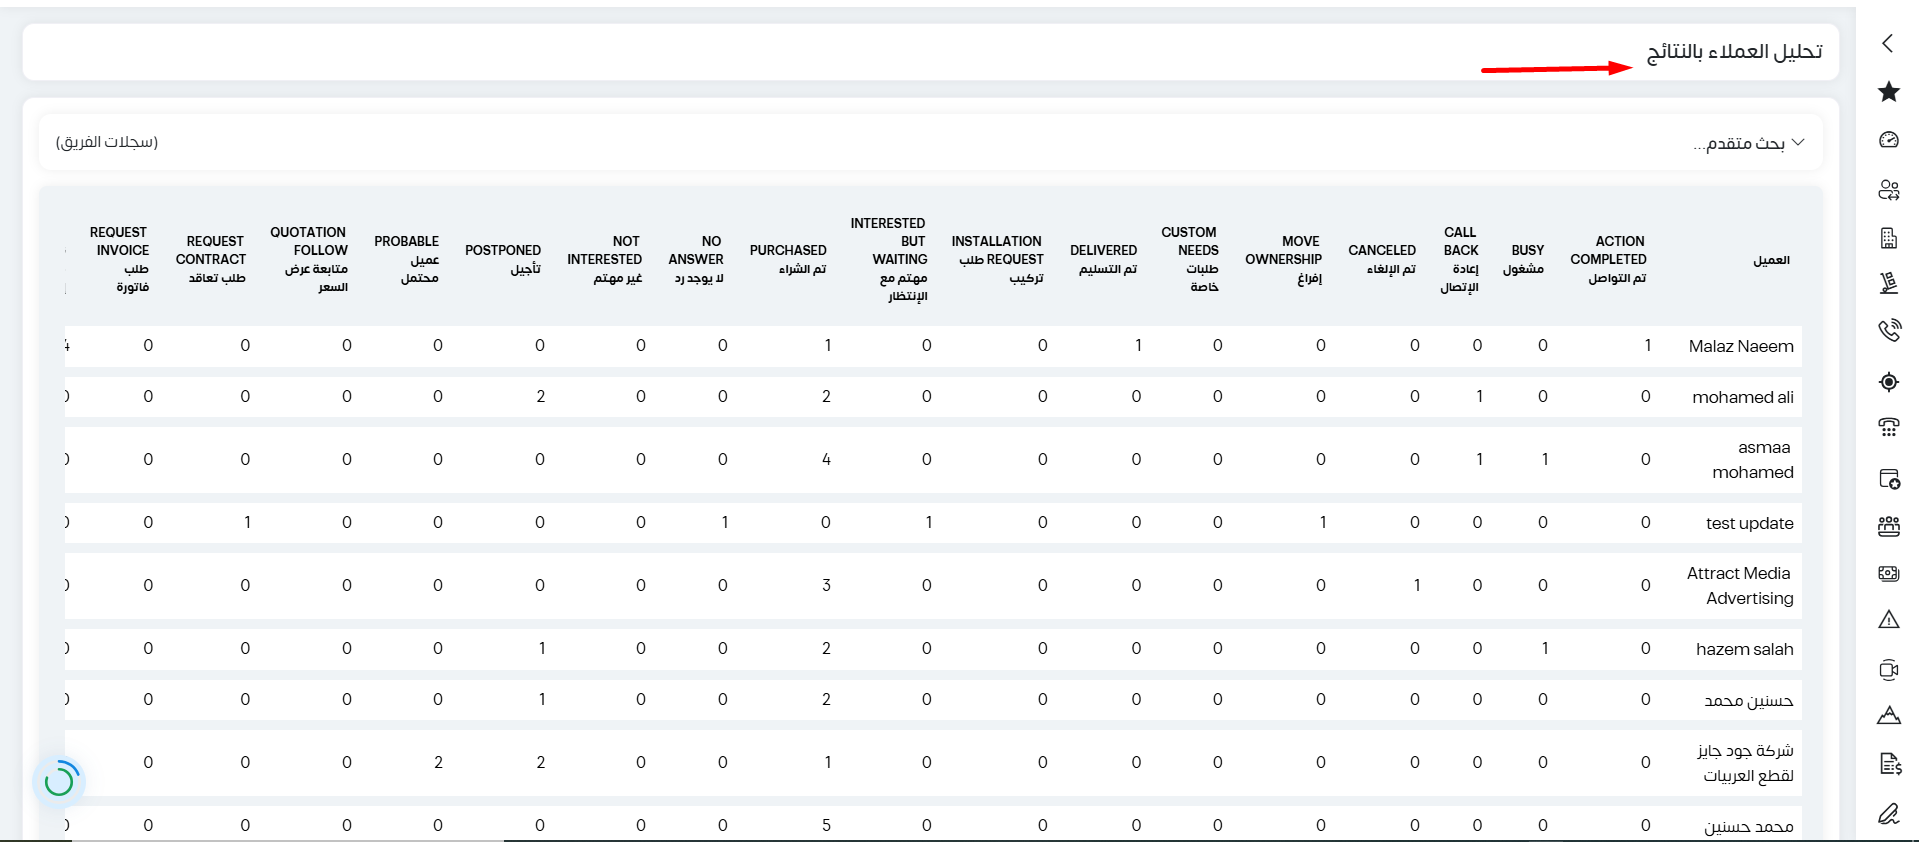Screen dimensions: 1919x842
Task: Select customer name 'test update'
Action: [1749, 523]
